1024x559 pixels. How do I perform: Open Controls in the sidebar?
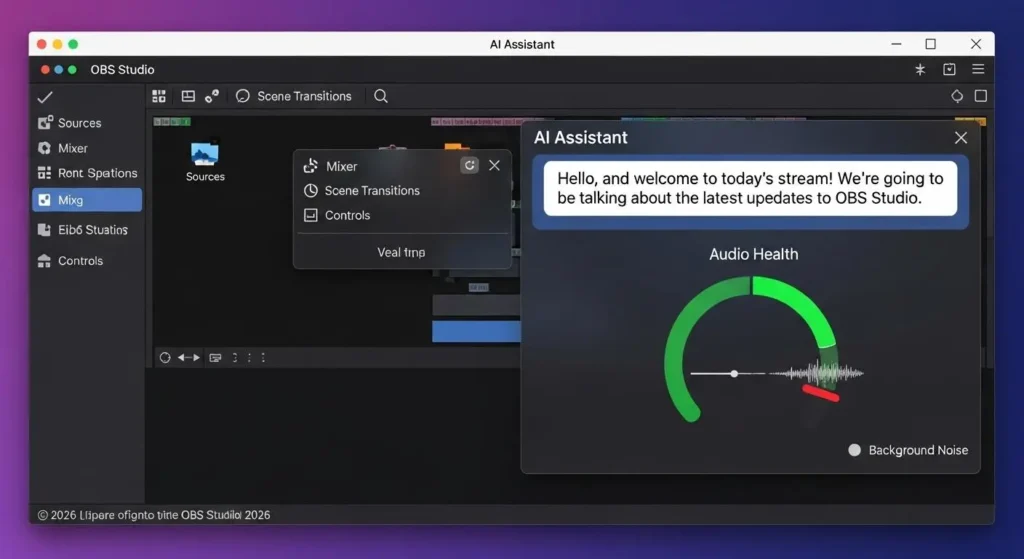pyautogui.click(x=71, y=261)
